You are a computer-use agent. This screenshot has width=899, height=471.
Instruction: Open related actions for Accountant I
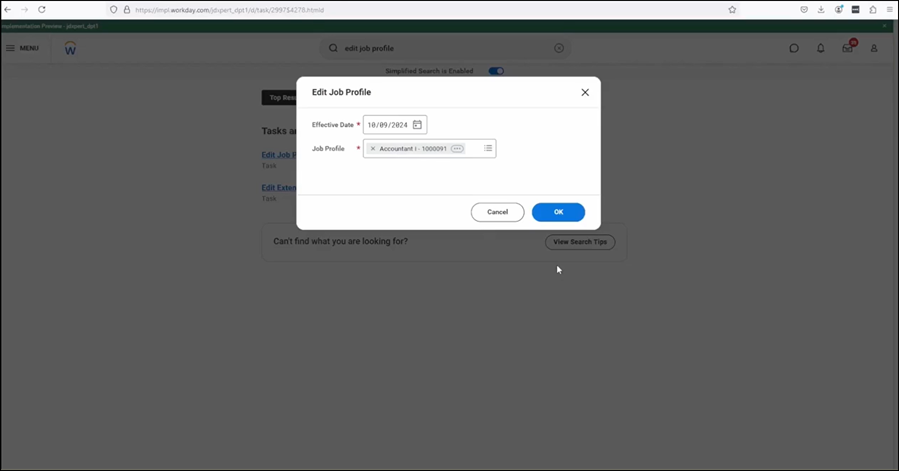pos(457,149)
